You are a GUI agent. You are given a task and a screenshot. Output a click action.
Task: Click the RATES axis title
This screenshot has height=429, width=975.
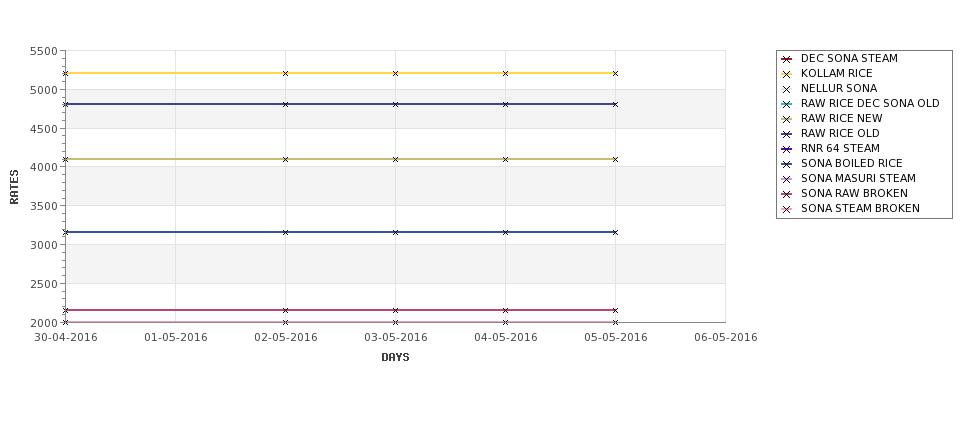[14, 187]
